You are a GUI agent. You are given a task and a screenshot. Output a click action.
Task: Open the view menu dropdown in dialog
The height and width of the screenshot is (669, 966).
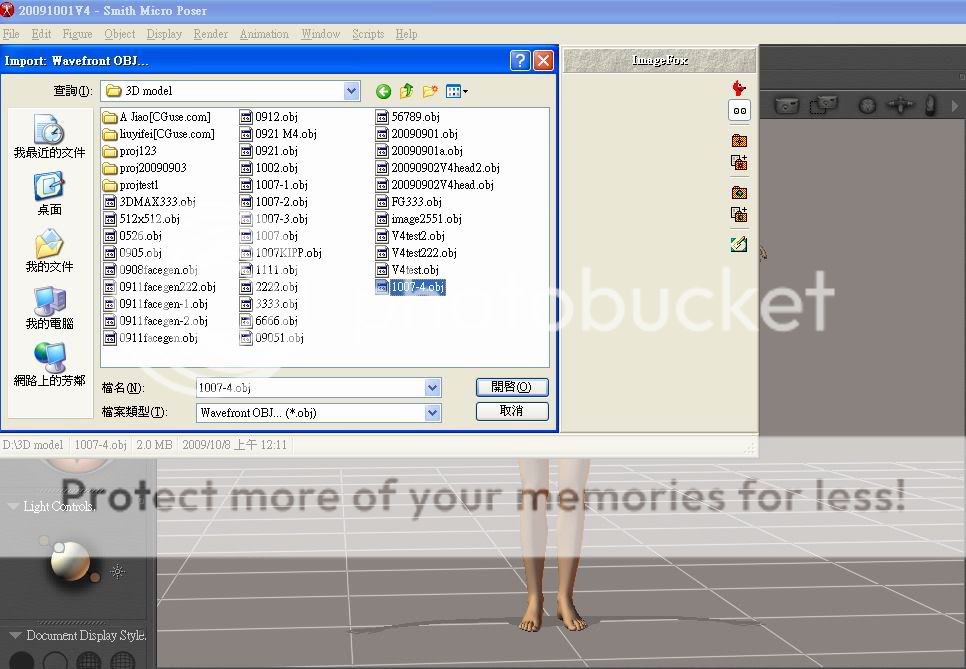(x=457, y=92)
